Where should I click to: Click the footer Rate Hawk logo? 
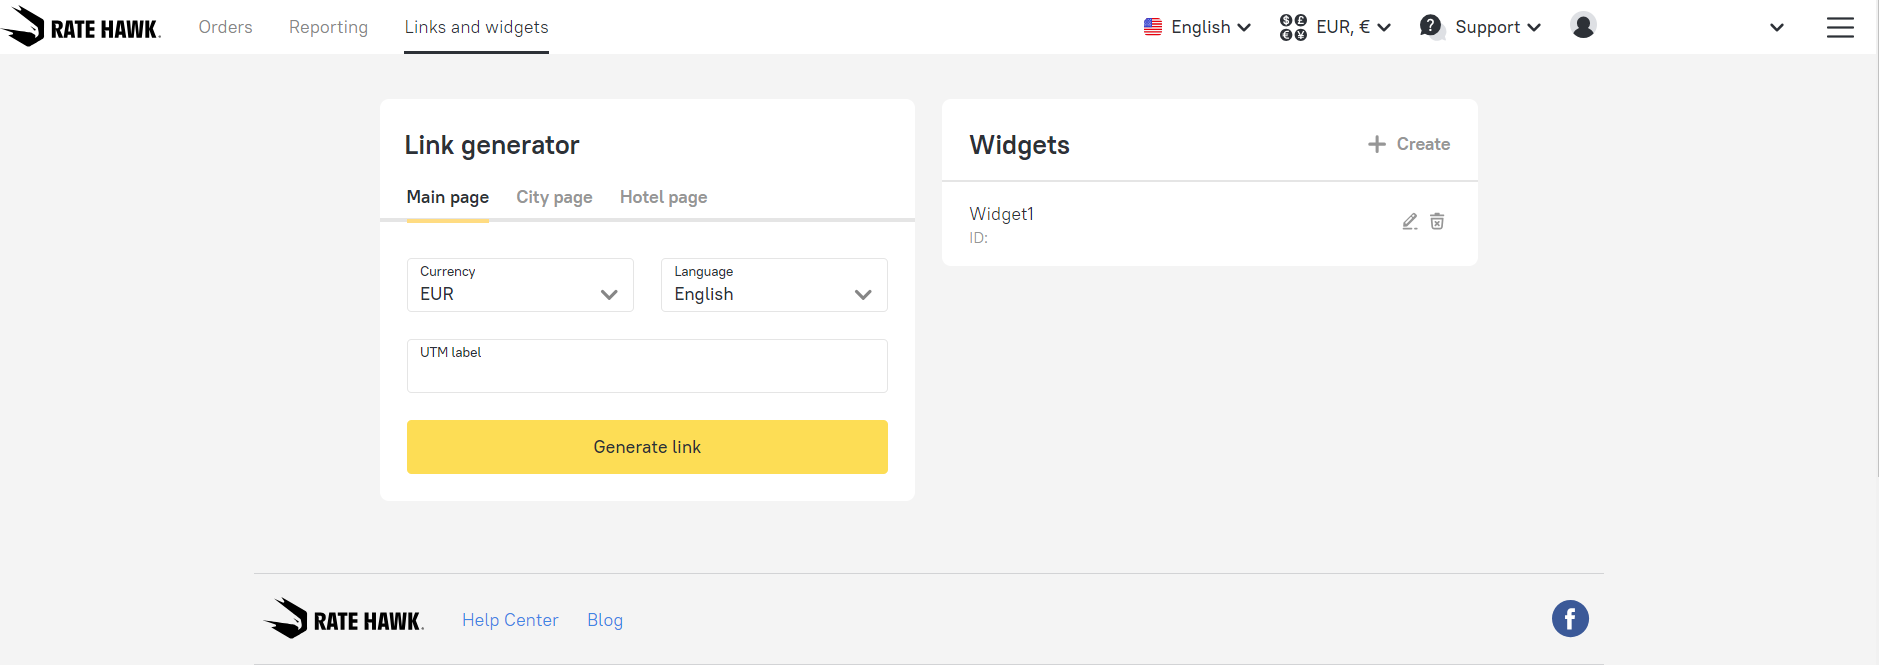point(344,619)
